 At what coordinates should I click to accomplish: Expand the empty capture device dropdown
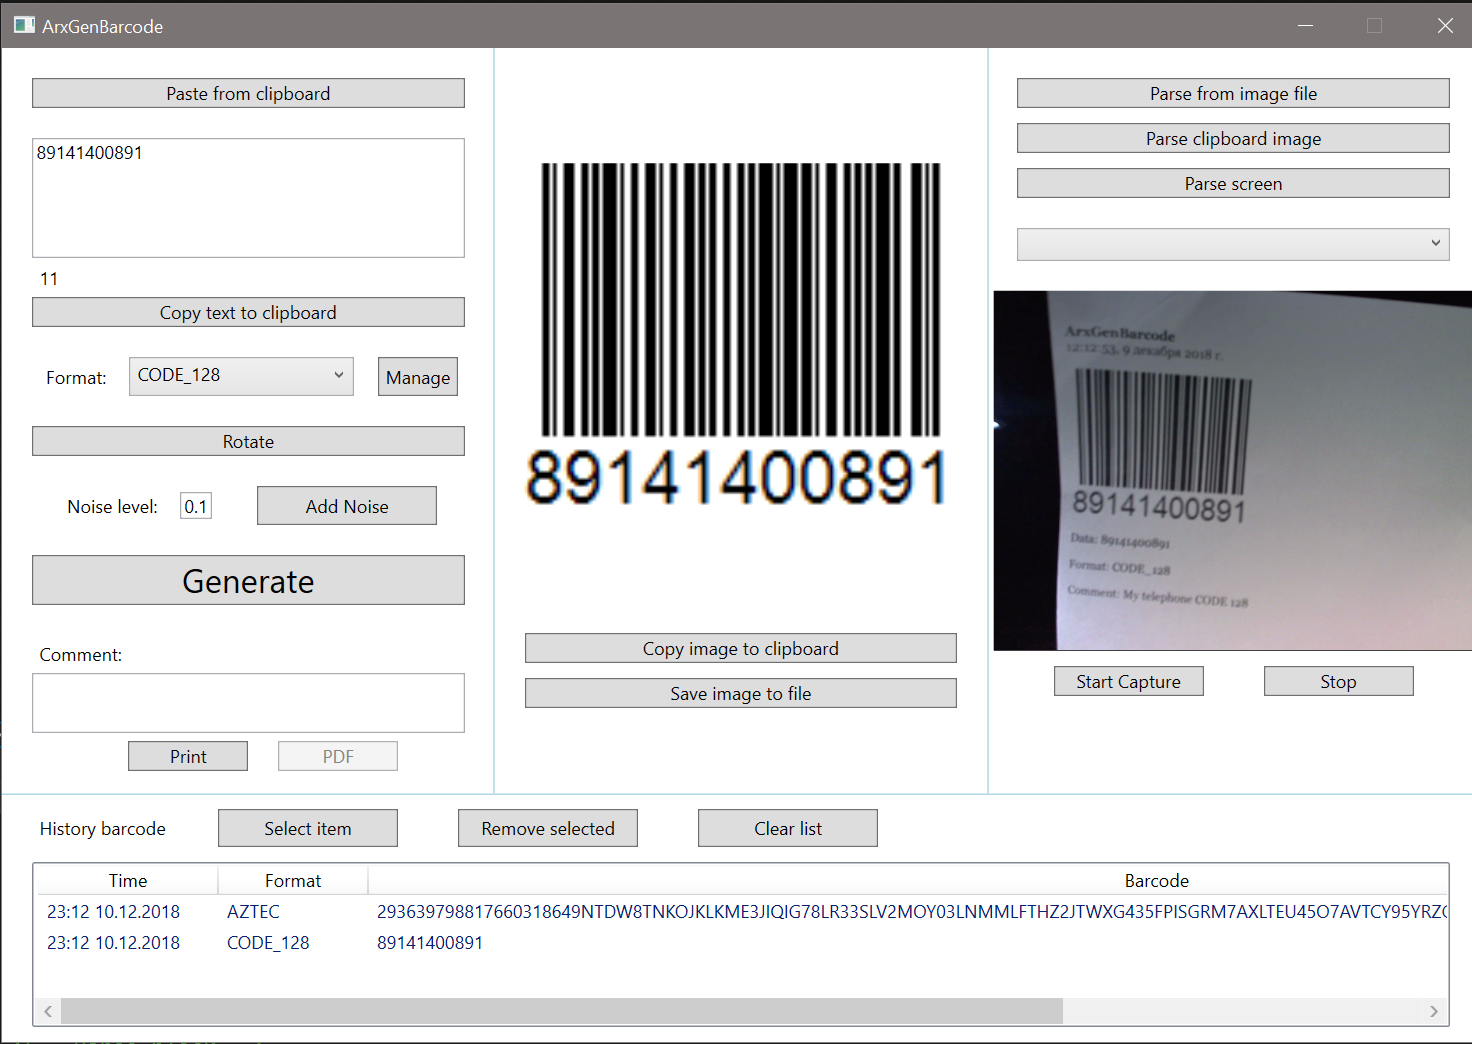click(x=1232, y=244)
